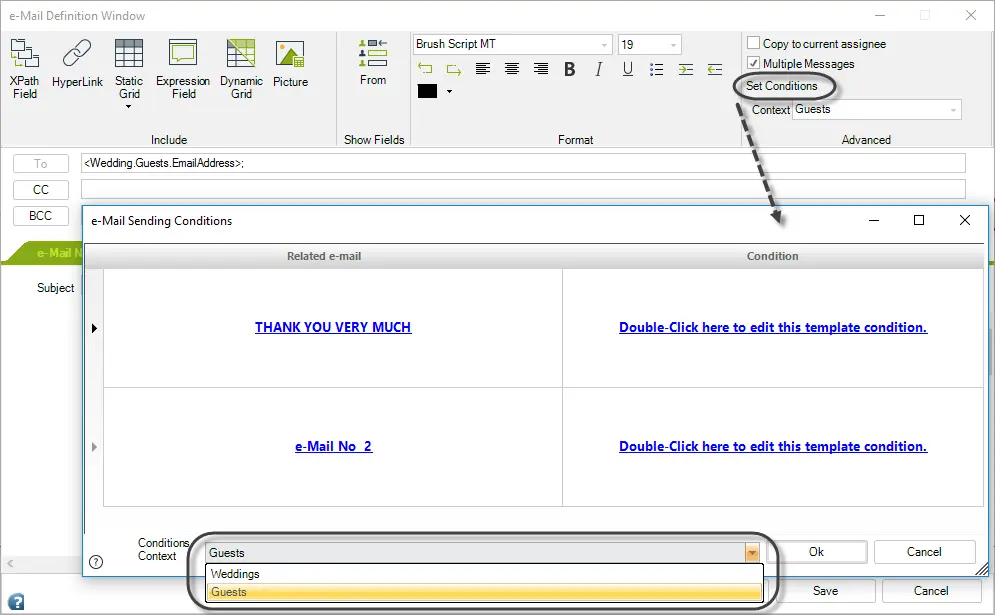Image resolution: width=995 pixels, height=615 pixels.
Task: Click the Set Conditions link
Action: pyautogui.click(x=782, y=86)
